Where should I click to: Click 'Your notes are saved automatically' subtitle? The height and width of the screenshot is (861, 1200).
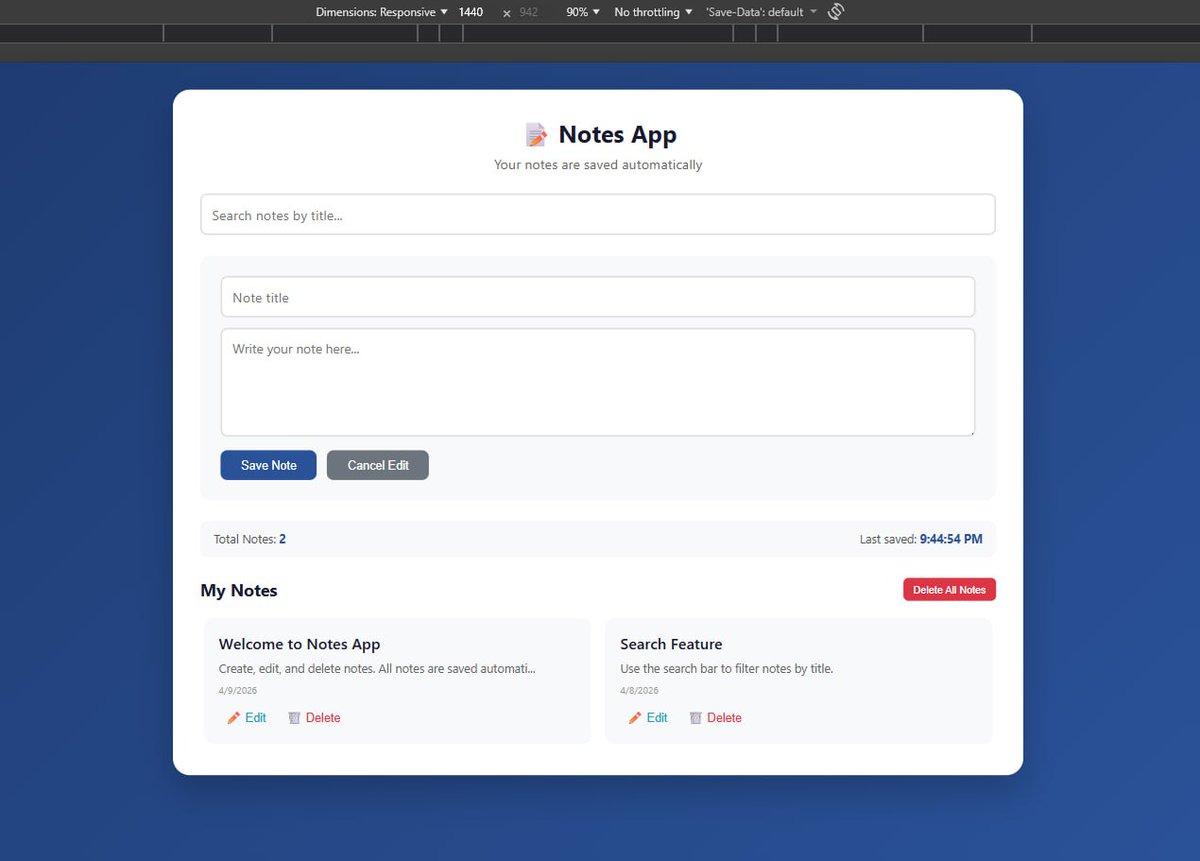pyautogui.click(x=598, y=165)
